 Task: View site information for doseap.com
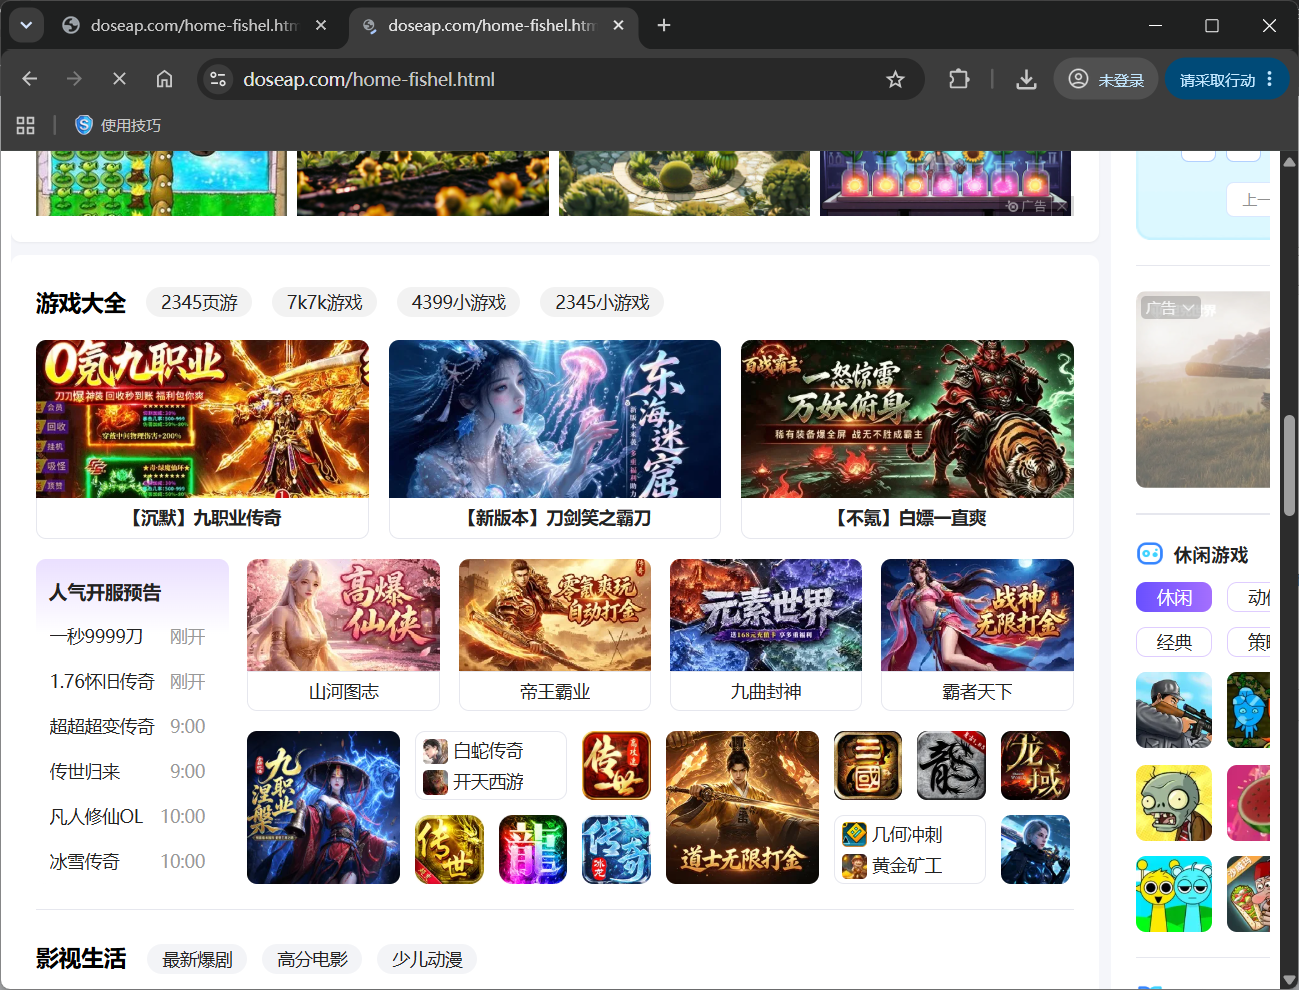[218, 79]
